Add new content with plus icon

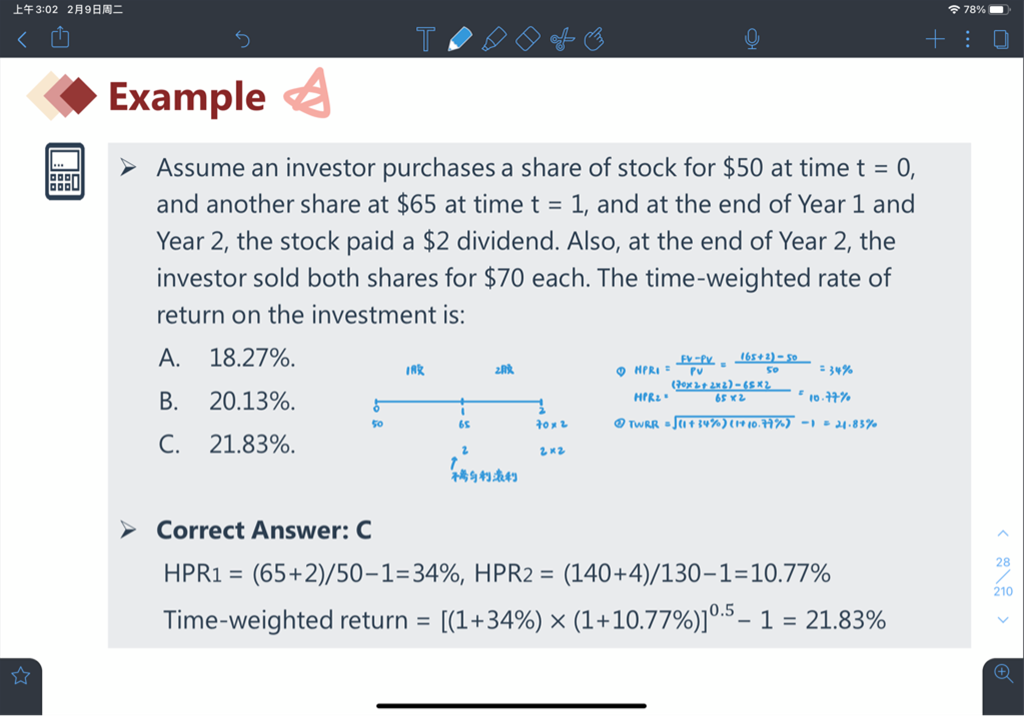coord(935,39)
